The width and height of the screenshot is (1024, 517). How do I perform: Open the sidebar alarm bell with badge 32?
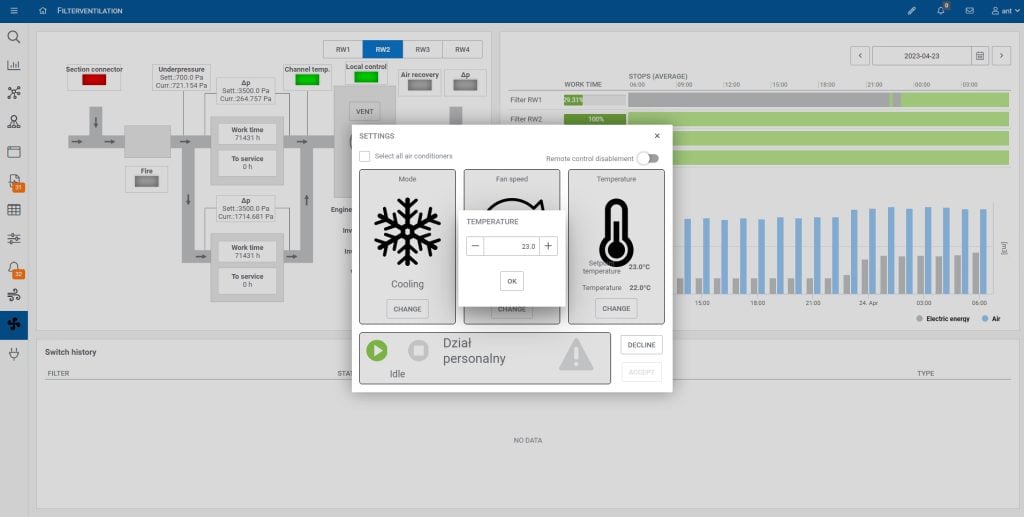[x=15, y=269]
